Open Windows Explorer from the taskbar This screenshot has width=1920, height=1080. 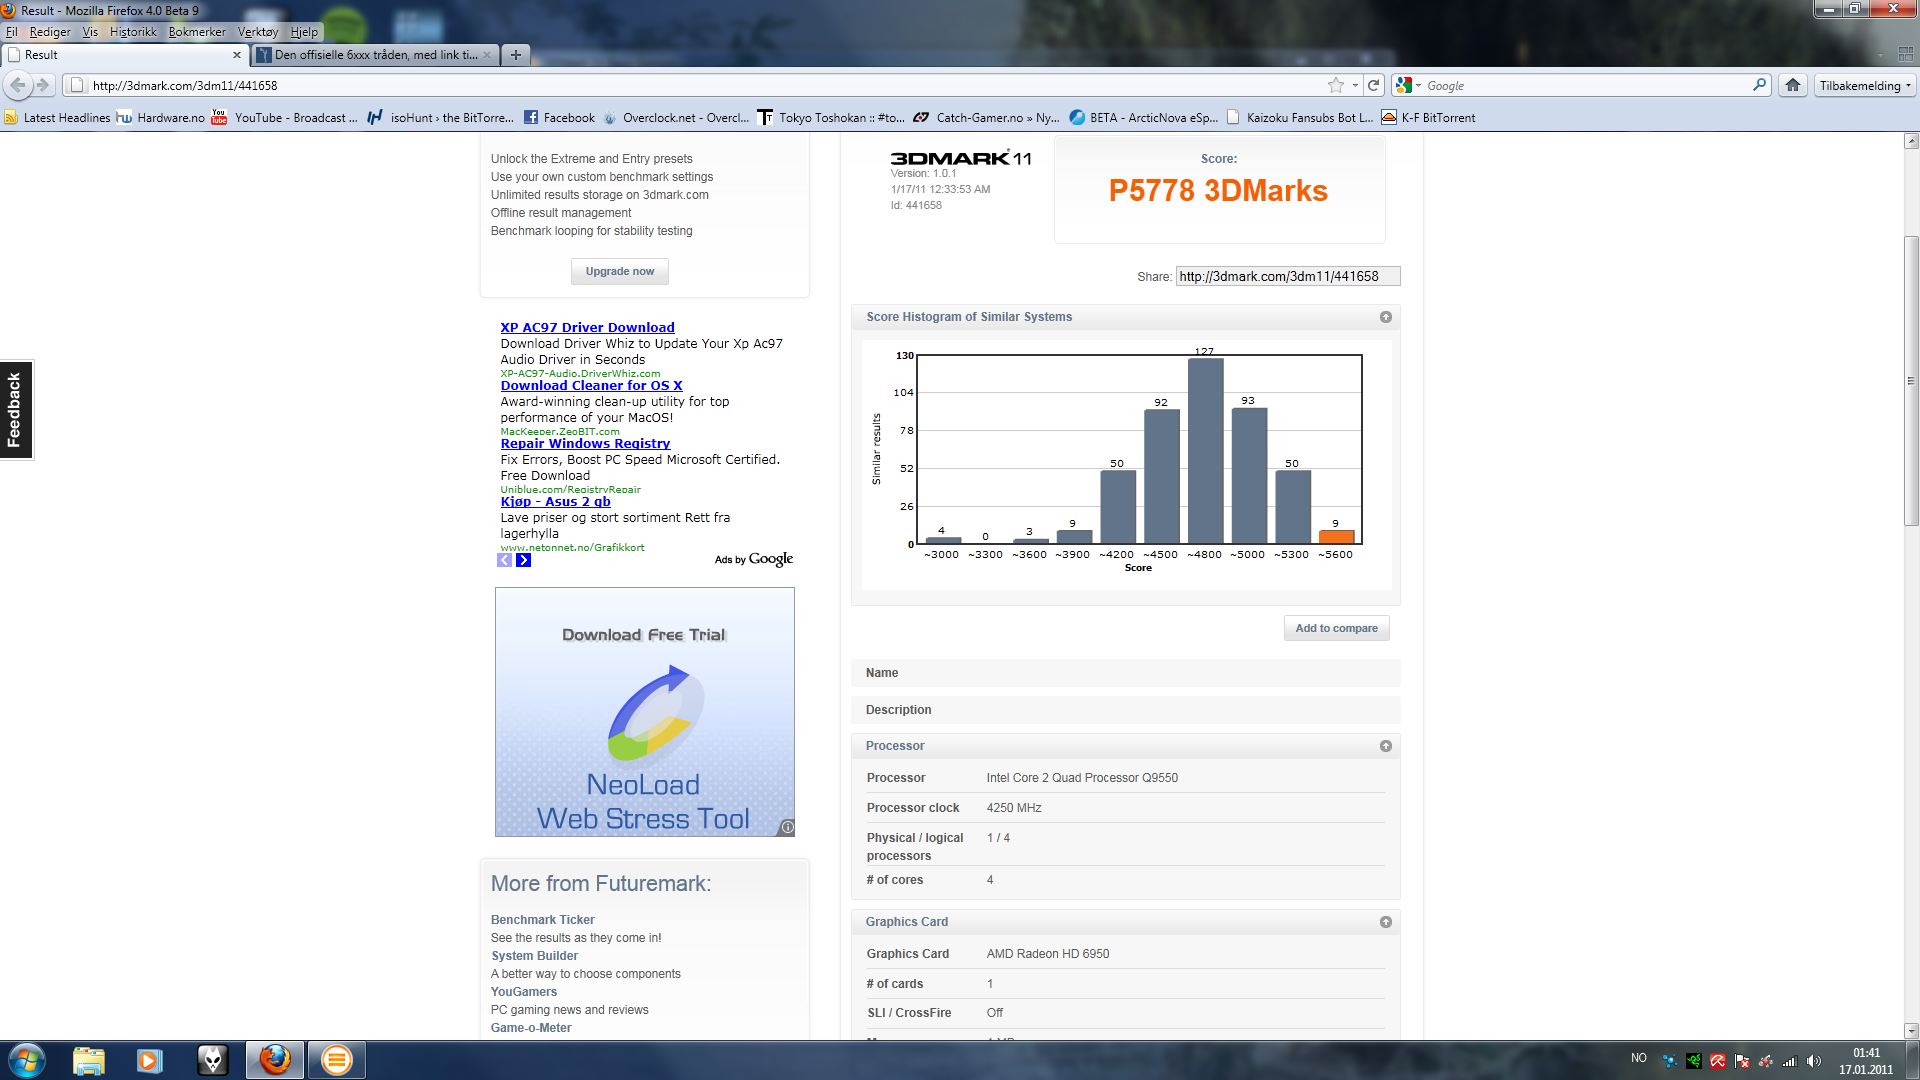pyautogui.click(x=88, y=1060)
